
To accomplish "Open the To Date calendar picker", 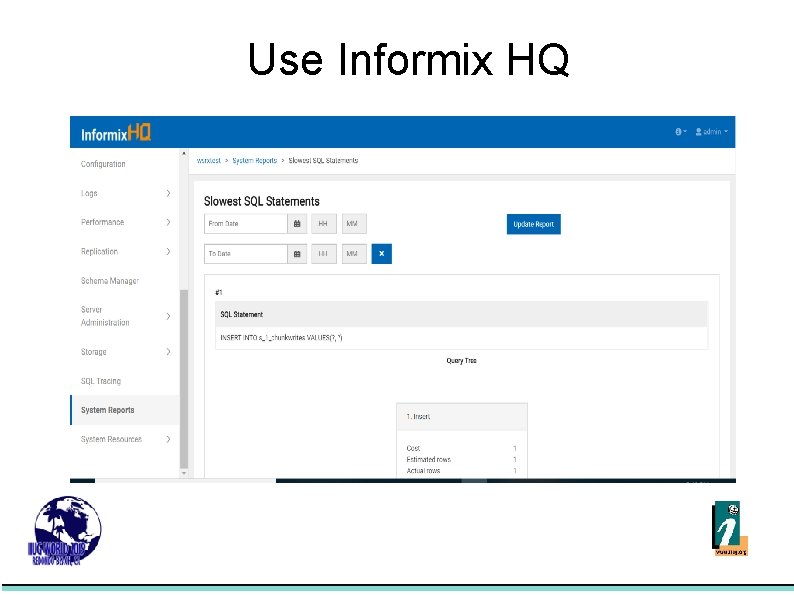I will (x=297, y=254).
